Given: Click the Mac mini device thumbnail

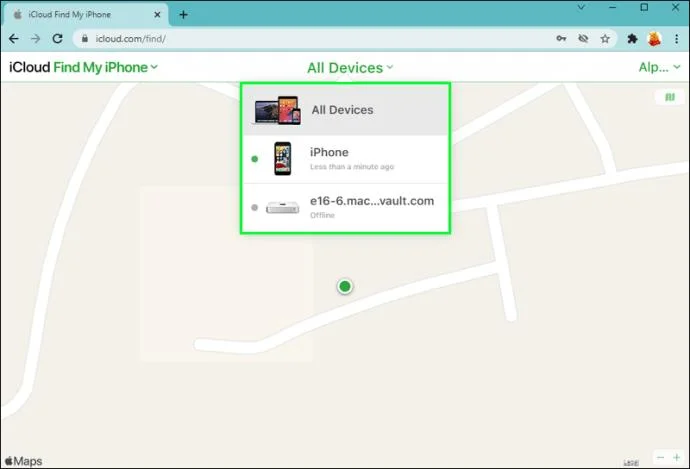Looking at the screenshot, I should click(x=283, y=207).
